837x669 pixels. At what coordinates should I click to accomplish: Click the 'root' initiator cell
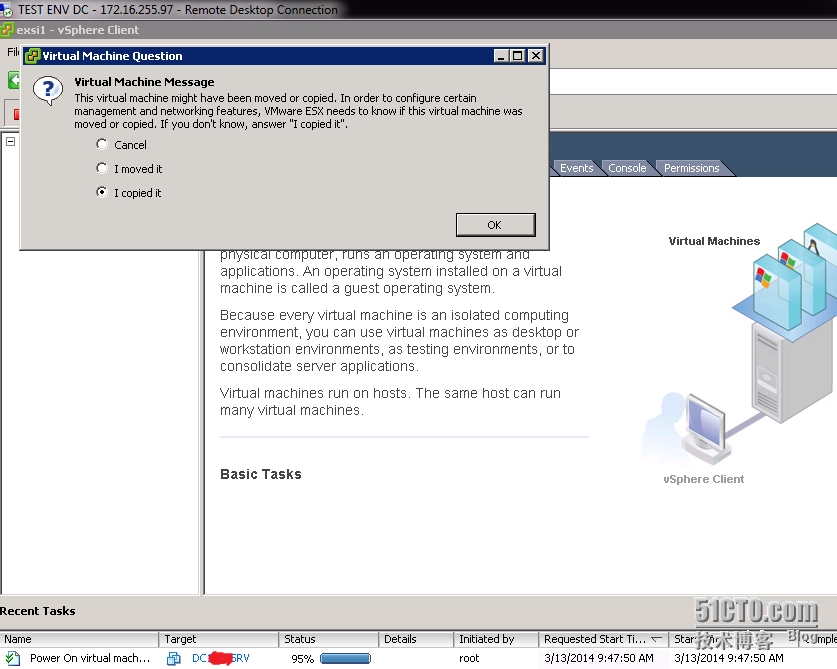click(x=469, y=658)
